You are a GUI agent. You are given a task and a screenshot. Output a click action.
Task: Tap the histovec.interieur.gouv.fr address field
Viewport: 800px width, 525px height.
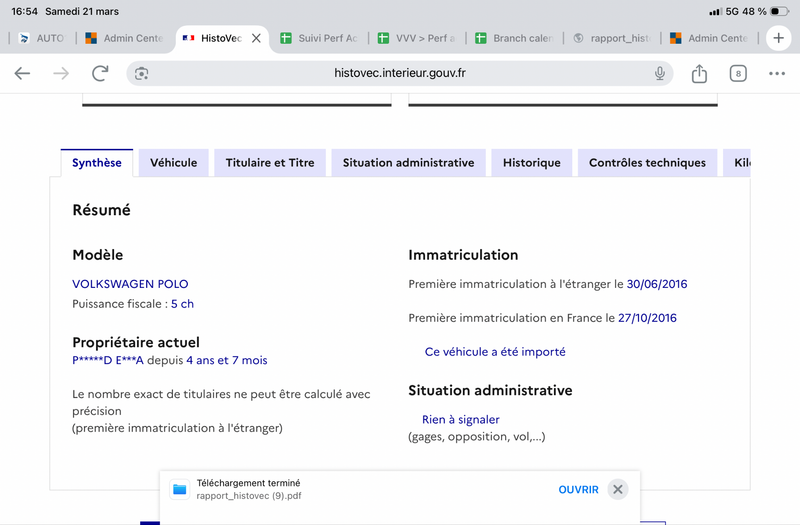400,74
